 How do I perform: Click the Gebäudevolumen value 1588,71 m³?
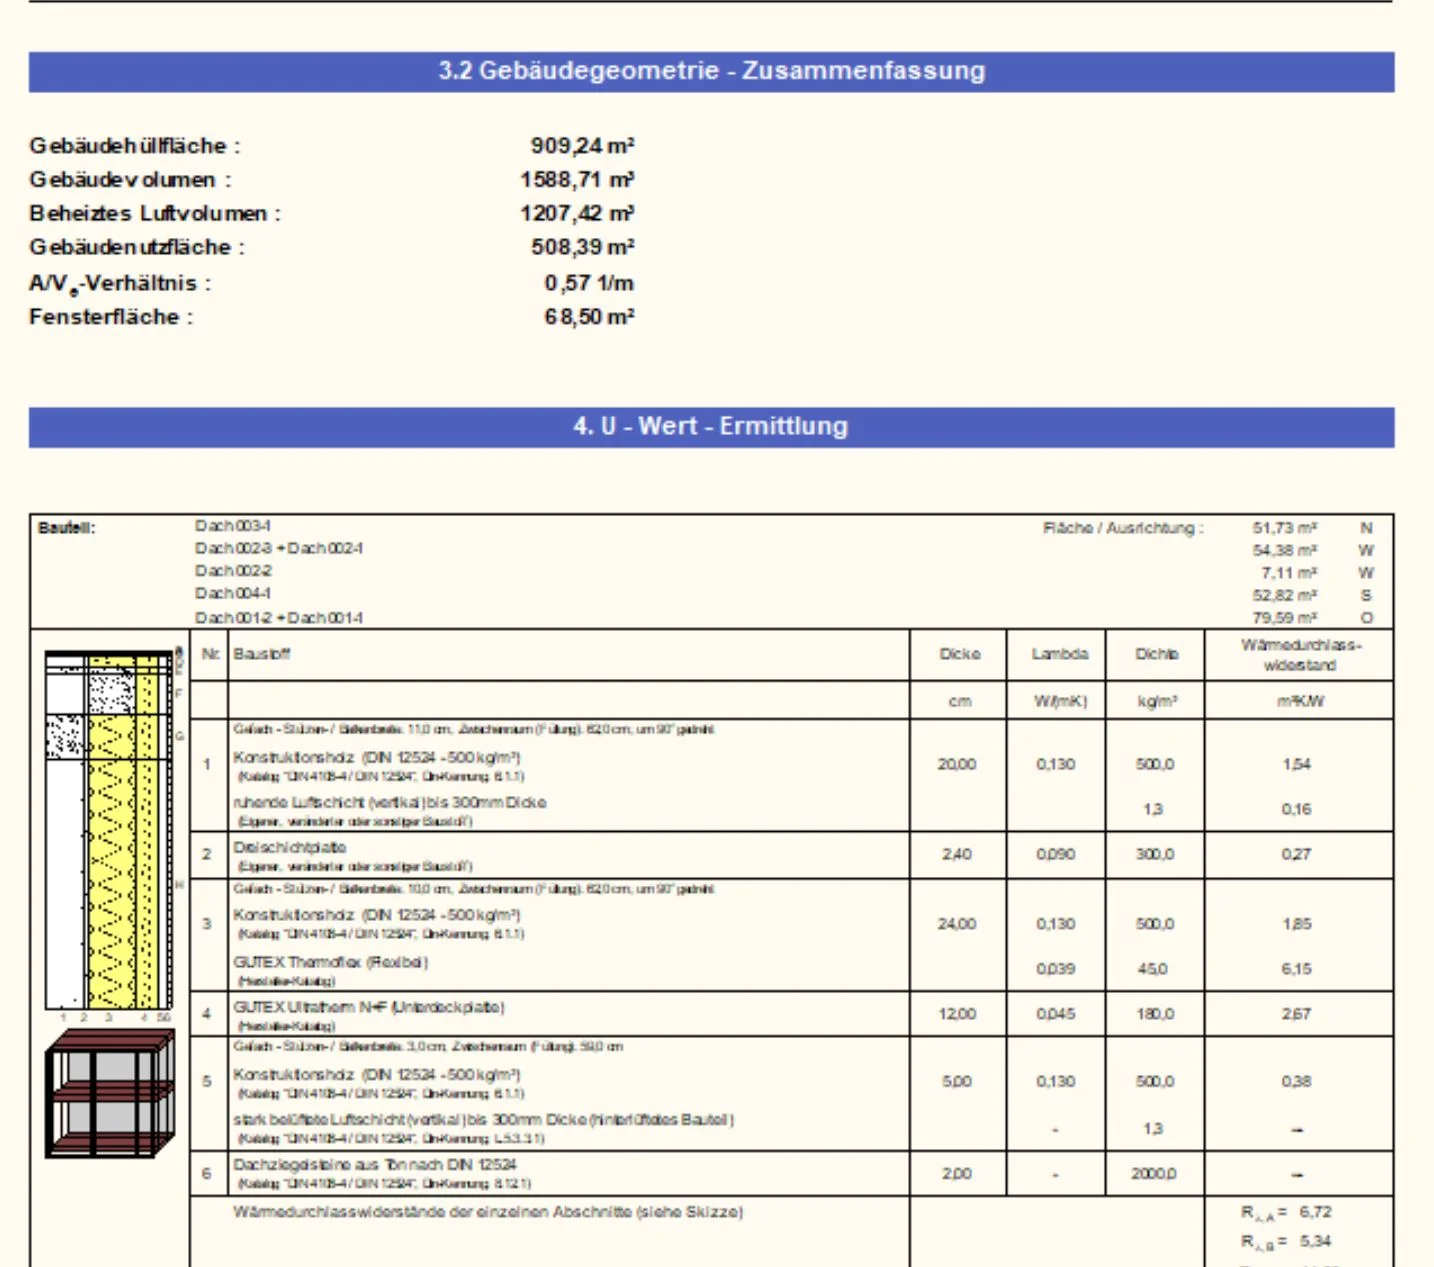[577, 180]
